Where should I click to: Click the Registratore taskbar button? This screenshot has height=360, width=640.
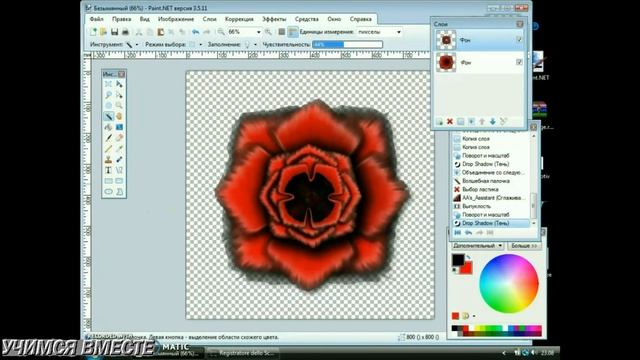click(243, 353)
